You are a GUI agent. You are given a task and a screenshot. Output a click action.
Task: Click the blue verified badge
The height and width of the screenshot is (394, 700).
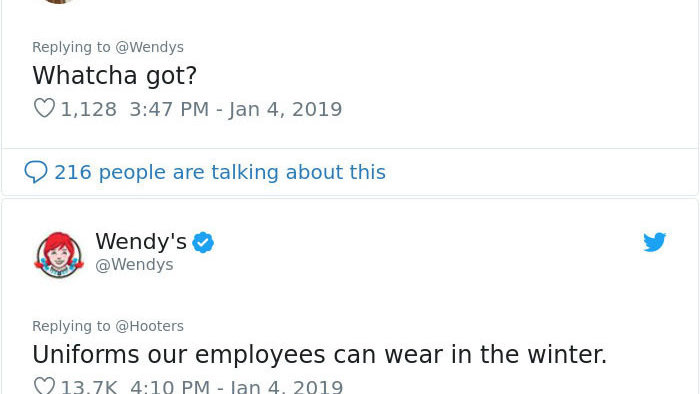pos(203,242)
